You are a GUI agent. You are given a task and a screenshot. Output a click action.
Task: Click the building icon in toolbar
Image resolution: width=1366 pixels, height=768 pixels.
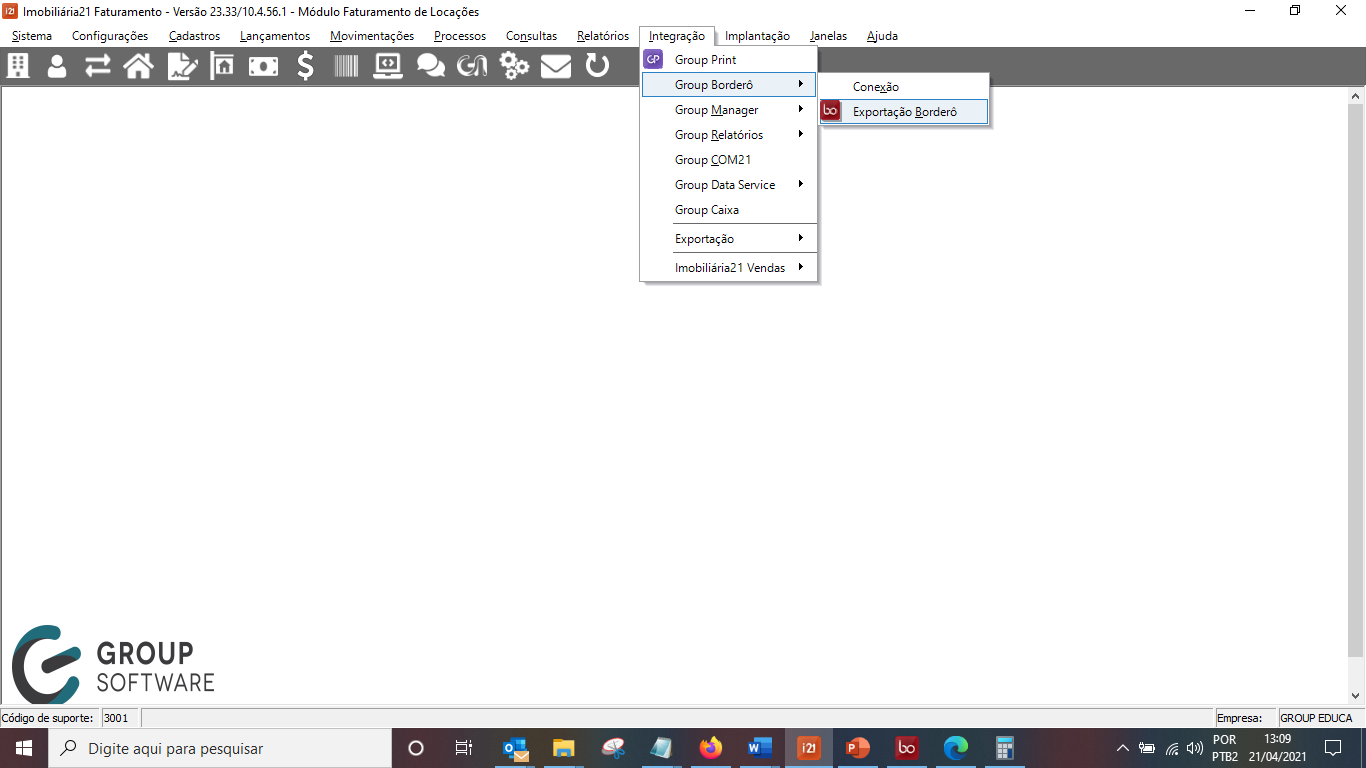pyautogui.click(x=18, y=66)
